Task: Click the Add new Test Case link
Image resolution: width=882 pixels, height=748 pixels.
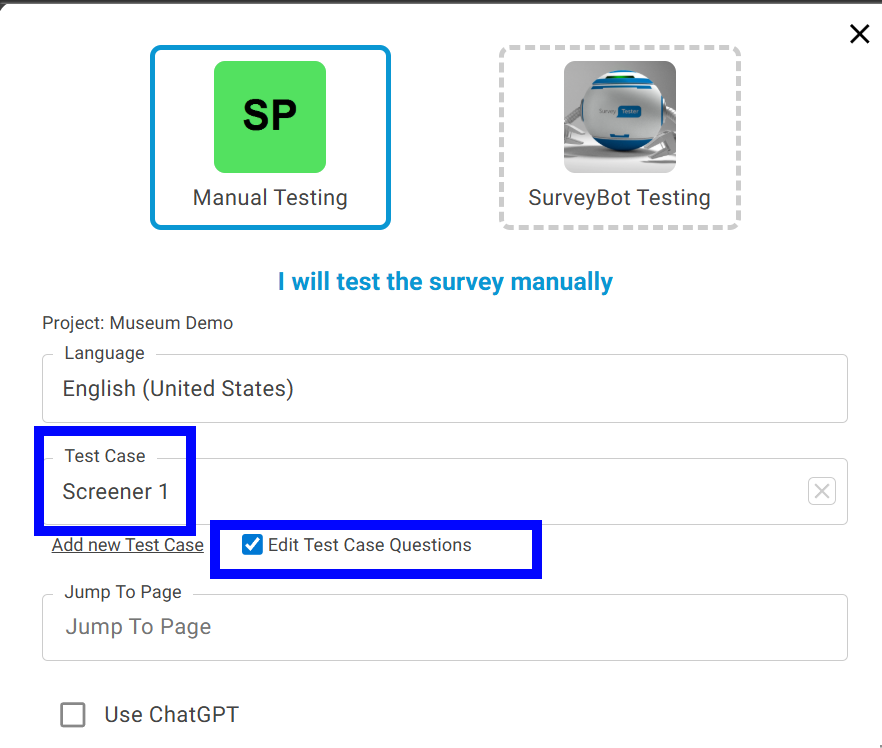Action: [x=128, y=545]
